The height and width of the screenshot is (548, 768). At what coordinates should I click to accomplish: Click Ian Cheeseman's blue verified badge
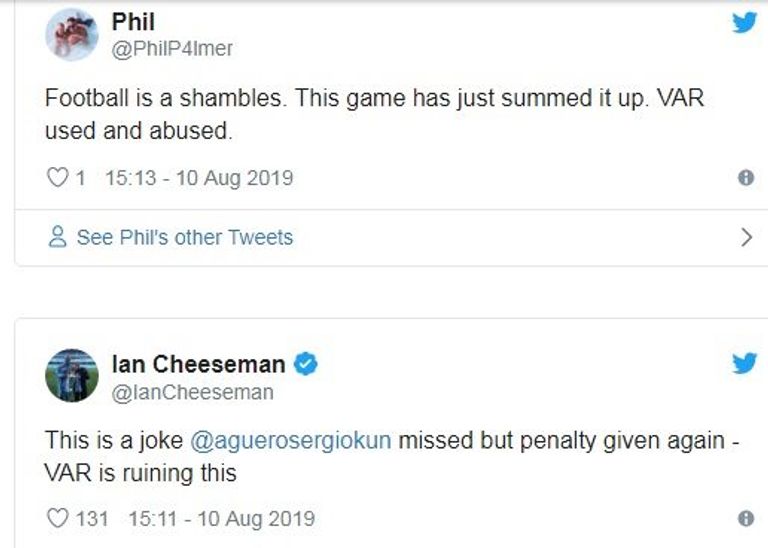[x=306, y=365]
